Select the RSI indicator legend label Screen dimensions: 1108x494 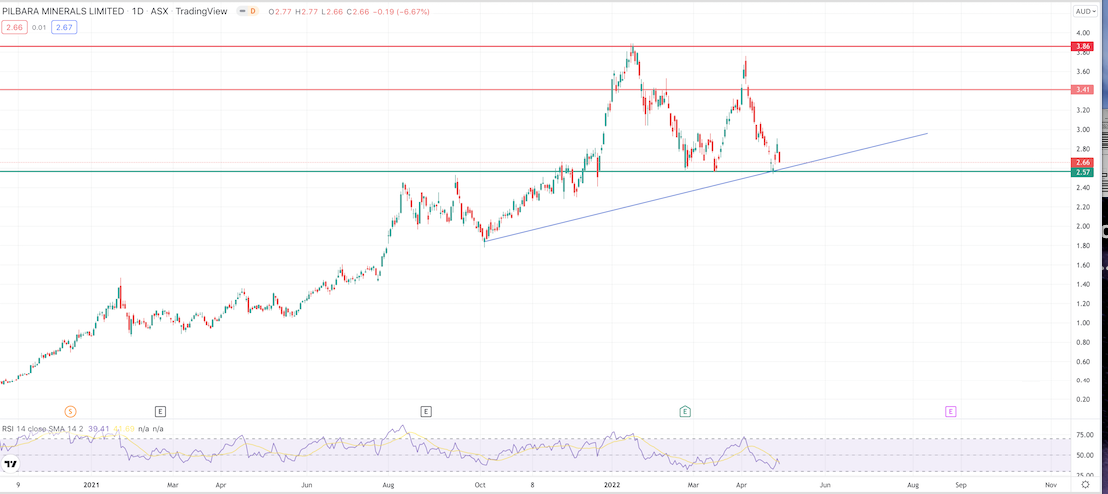pyautogui.click(x=42, y=428)
